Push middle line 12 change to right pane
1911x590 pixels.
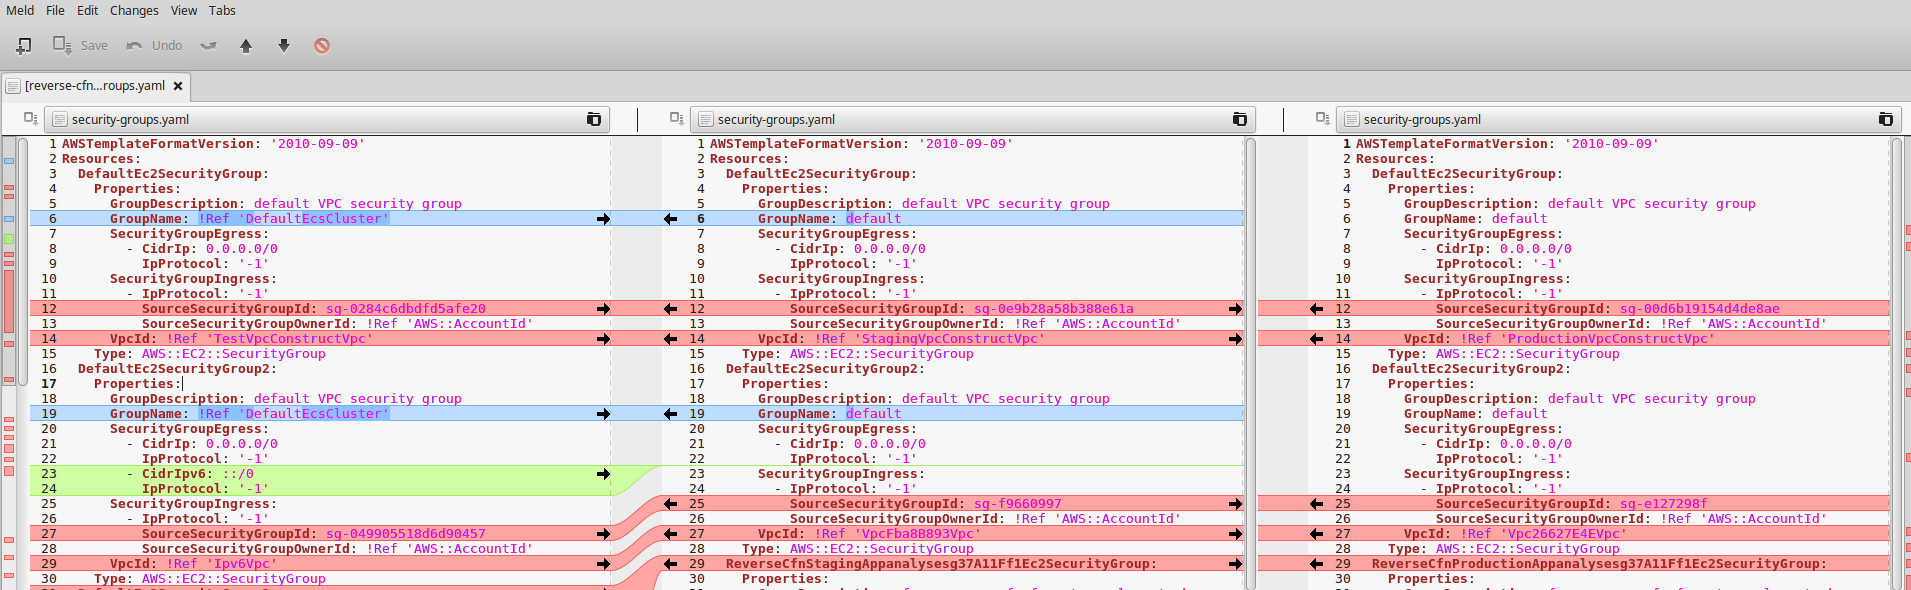(x=1235, y=309)
